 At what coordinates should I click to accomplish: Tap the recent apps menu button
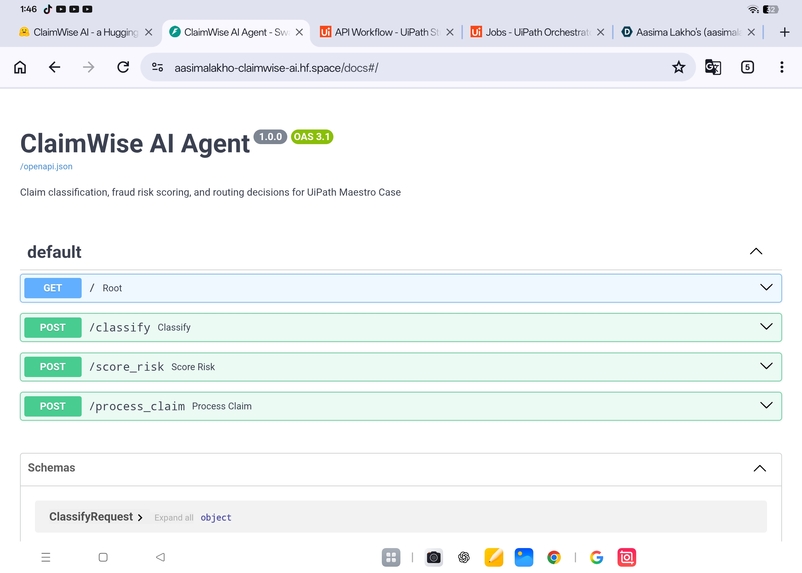point(46,557)
